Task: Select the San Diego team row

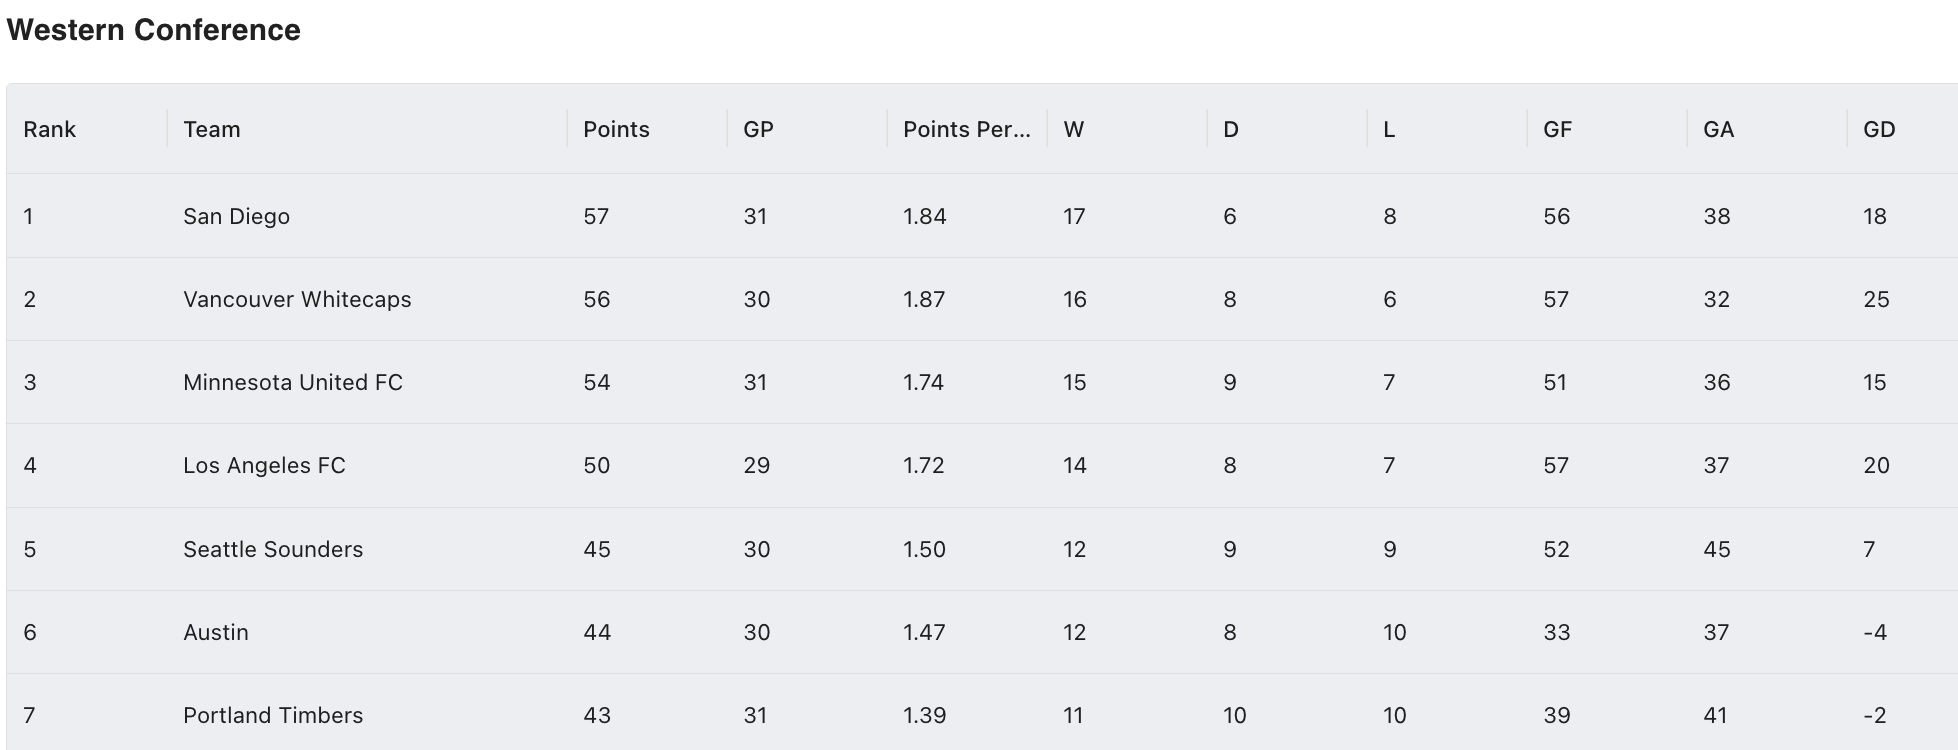Action: [x=982, y=216]
